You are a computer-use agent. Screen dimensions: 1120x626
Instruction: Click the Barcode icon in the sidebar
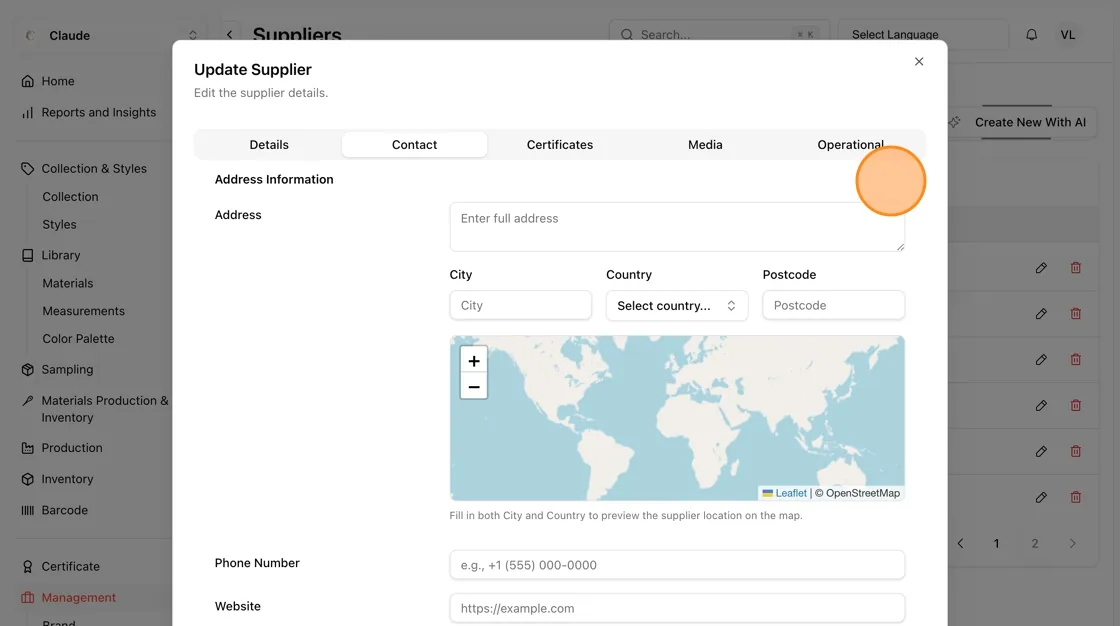[28, 510]
